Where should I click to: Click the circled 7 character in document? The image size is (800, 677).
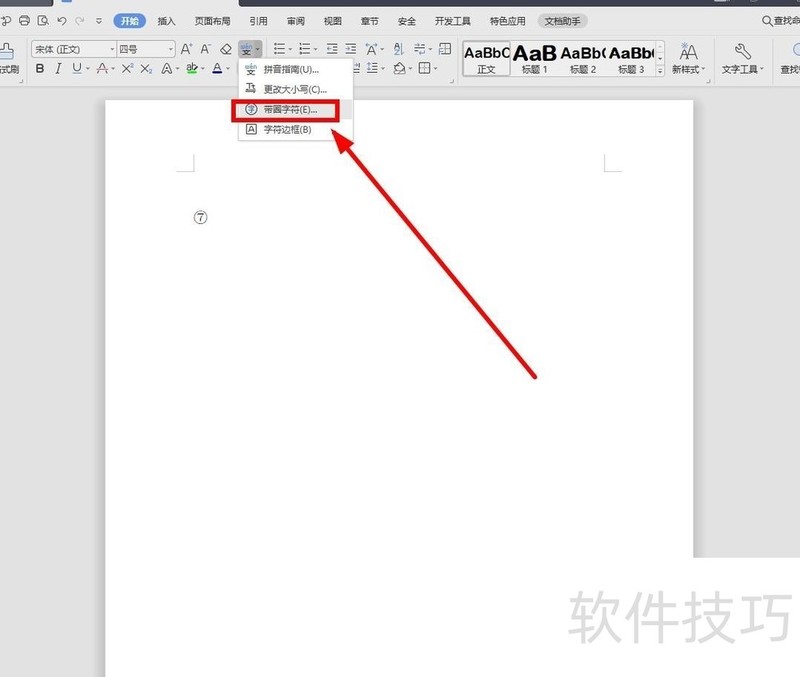201,217
